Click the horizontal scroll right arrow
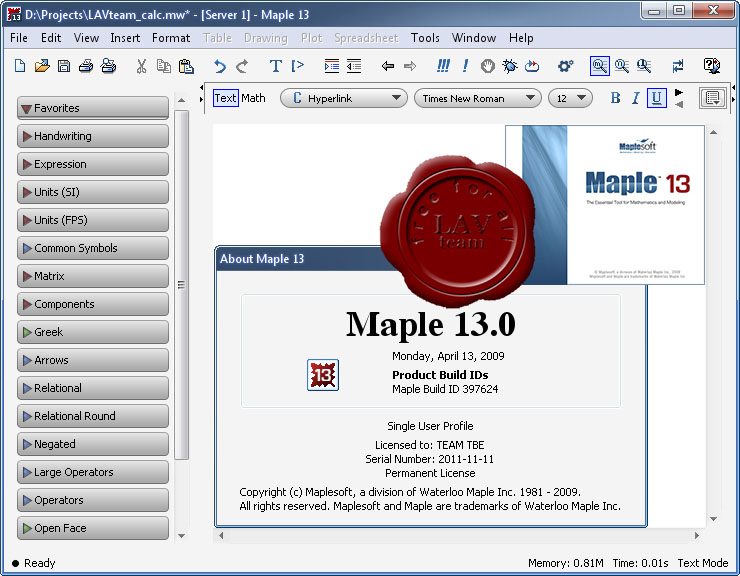 point(697,535)
